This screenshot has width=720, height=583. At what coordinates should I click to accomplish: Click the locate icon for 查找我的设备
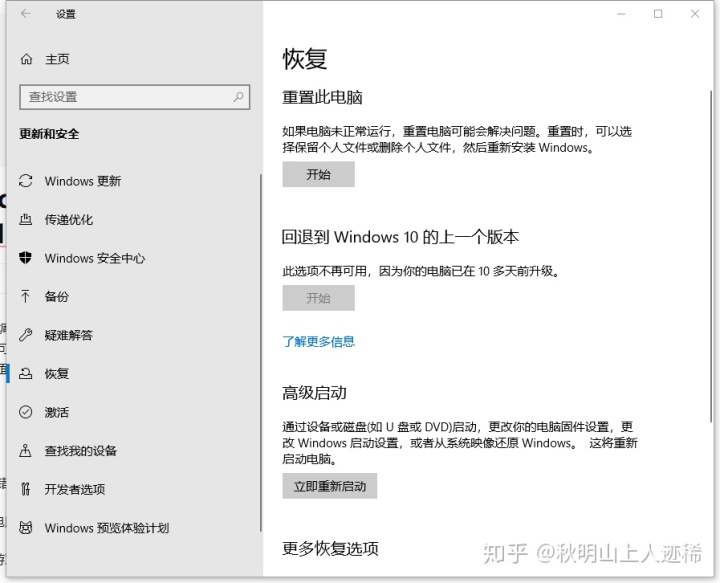pyautogui.click(x=26, y=450)
